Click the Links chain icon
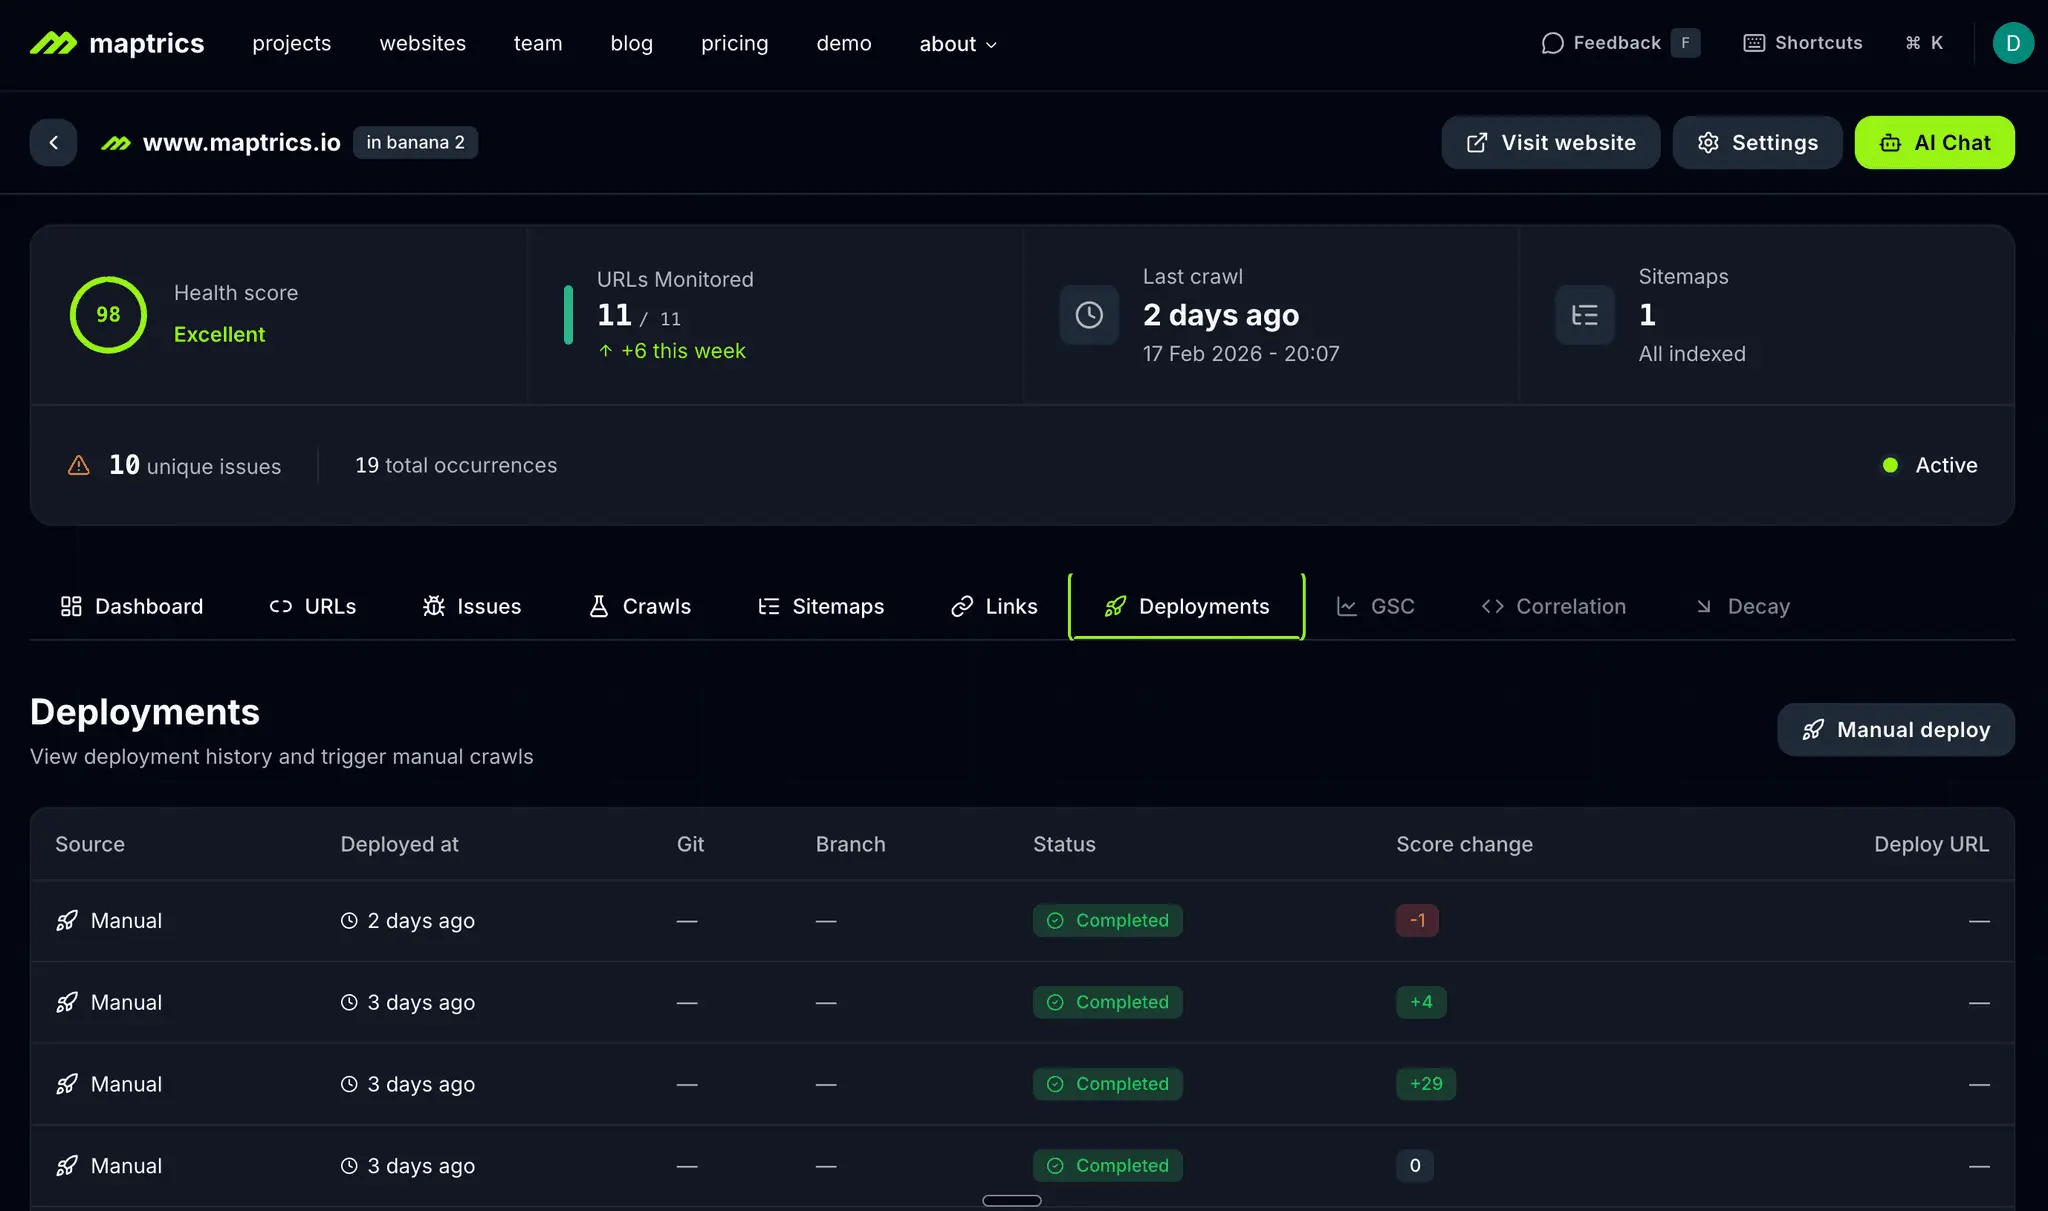The height and width of the screenshot is (1211, 2048). pos(962,606)
